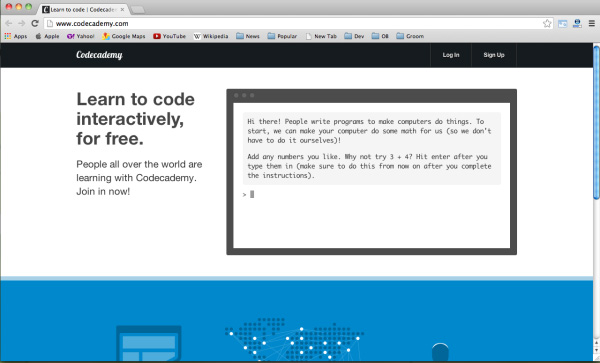Open the YouTube bookmark
The image size is (600, 363).
(169, 36)
